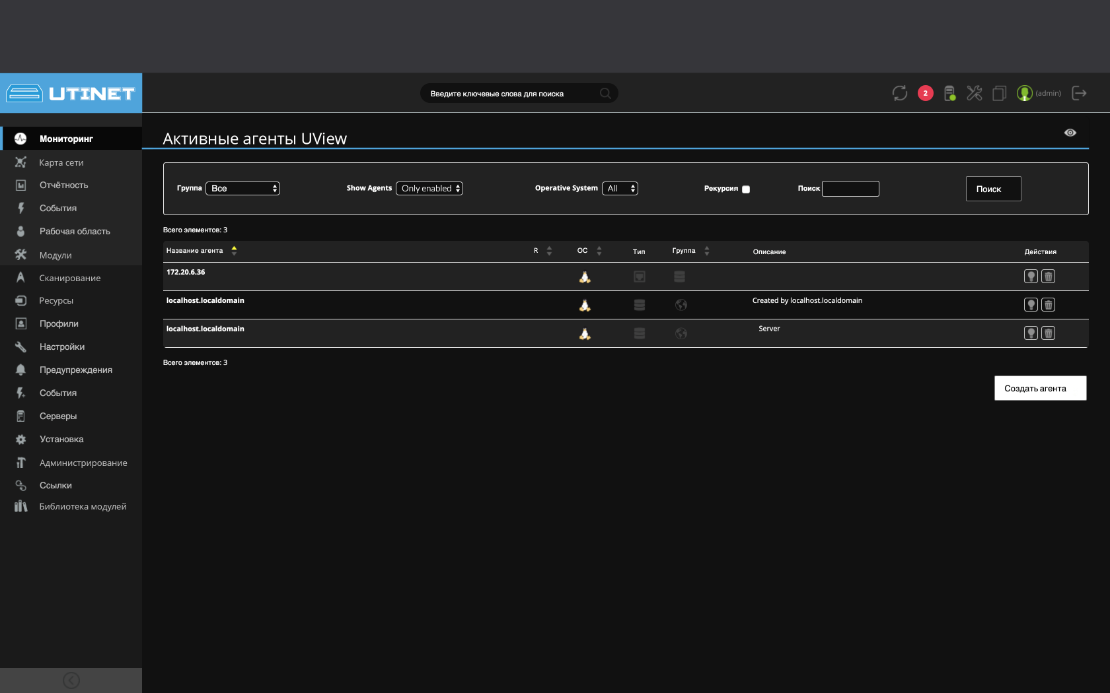Click the Linux OS icon for 172.20.6.36
This screenshot has height=693, width=1110.
[x=585, y=277]
